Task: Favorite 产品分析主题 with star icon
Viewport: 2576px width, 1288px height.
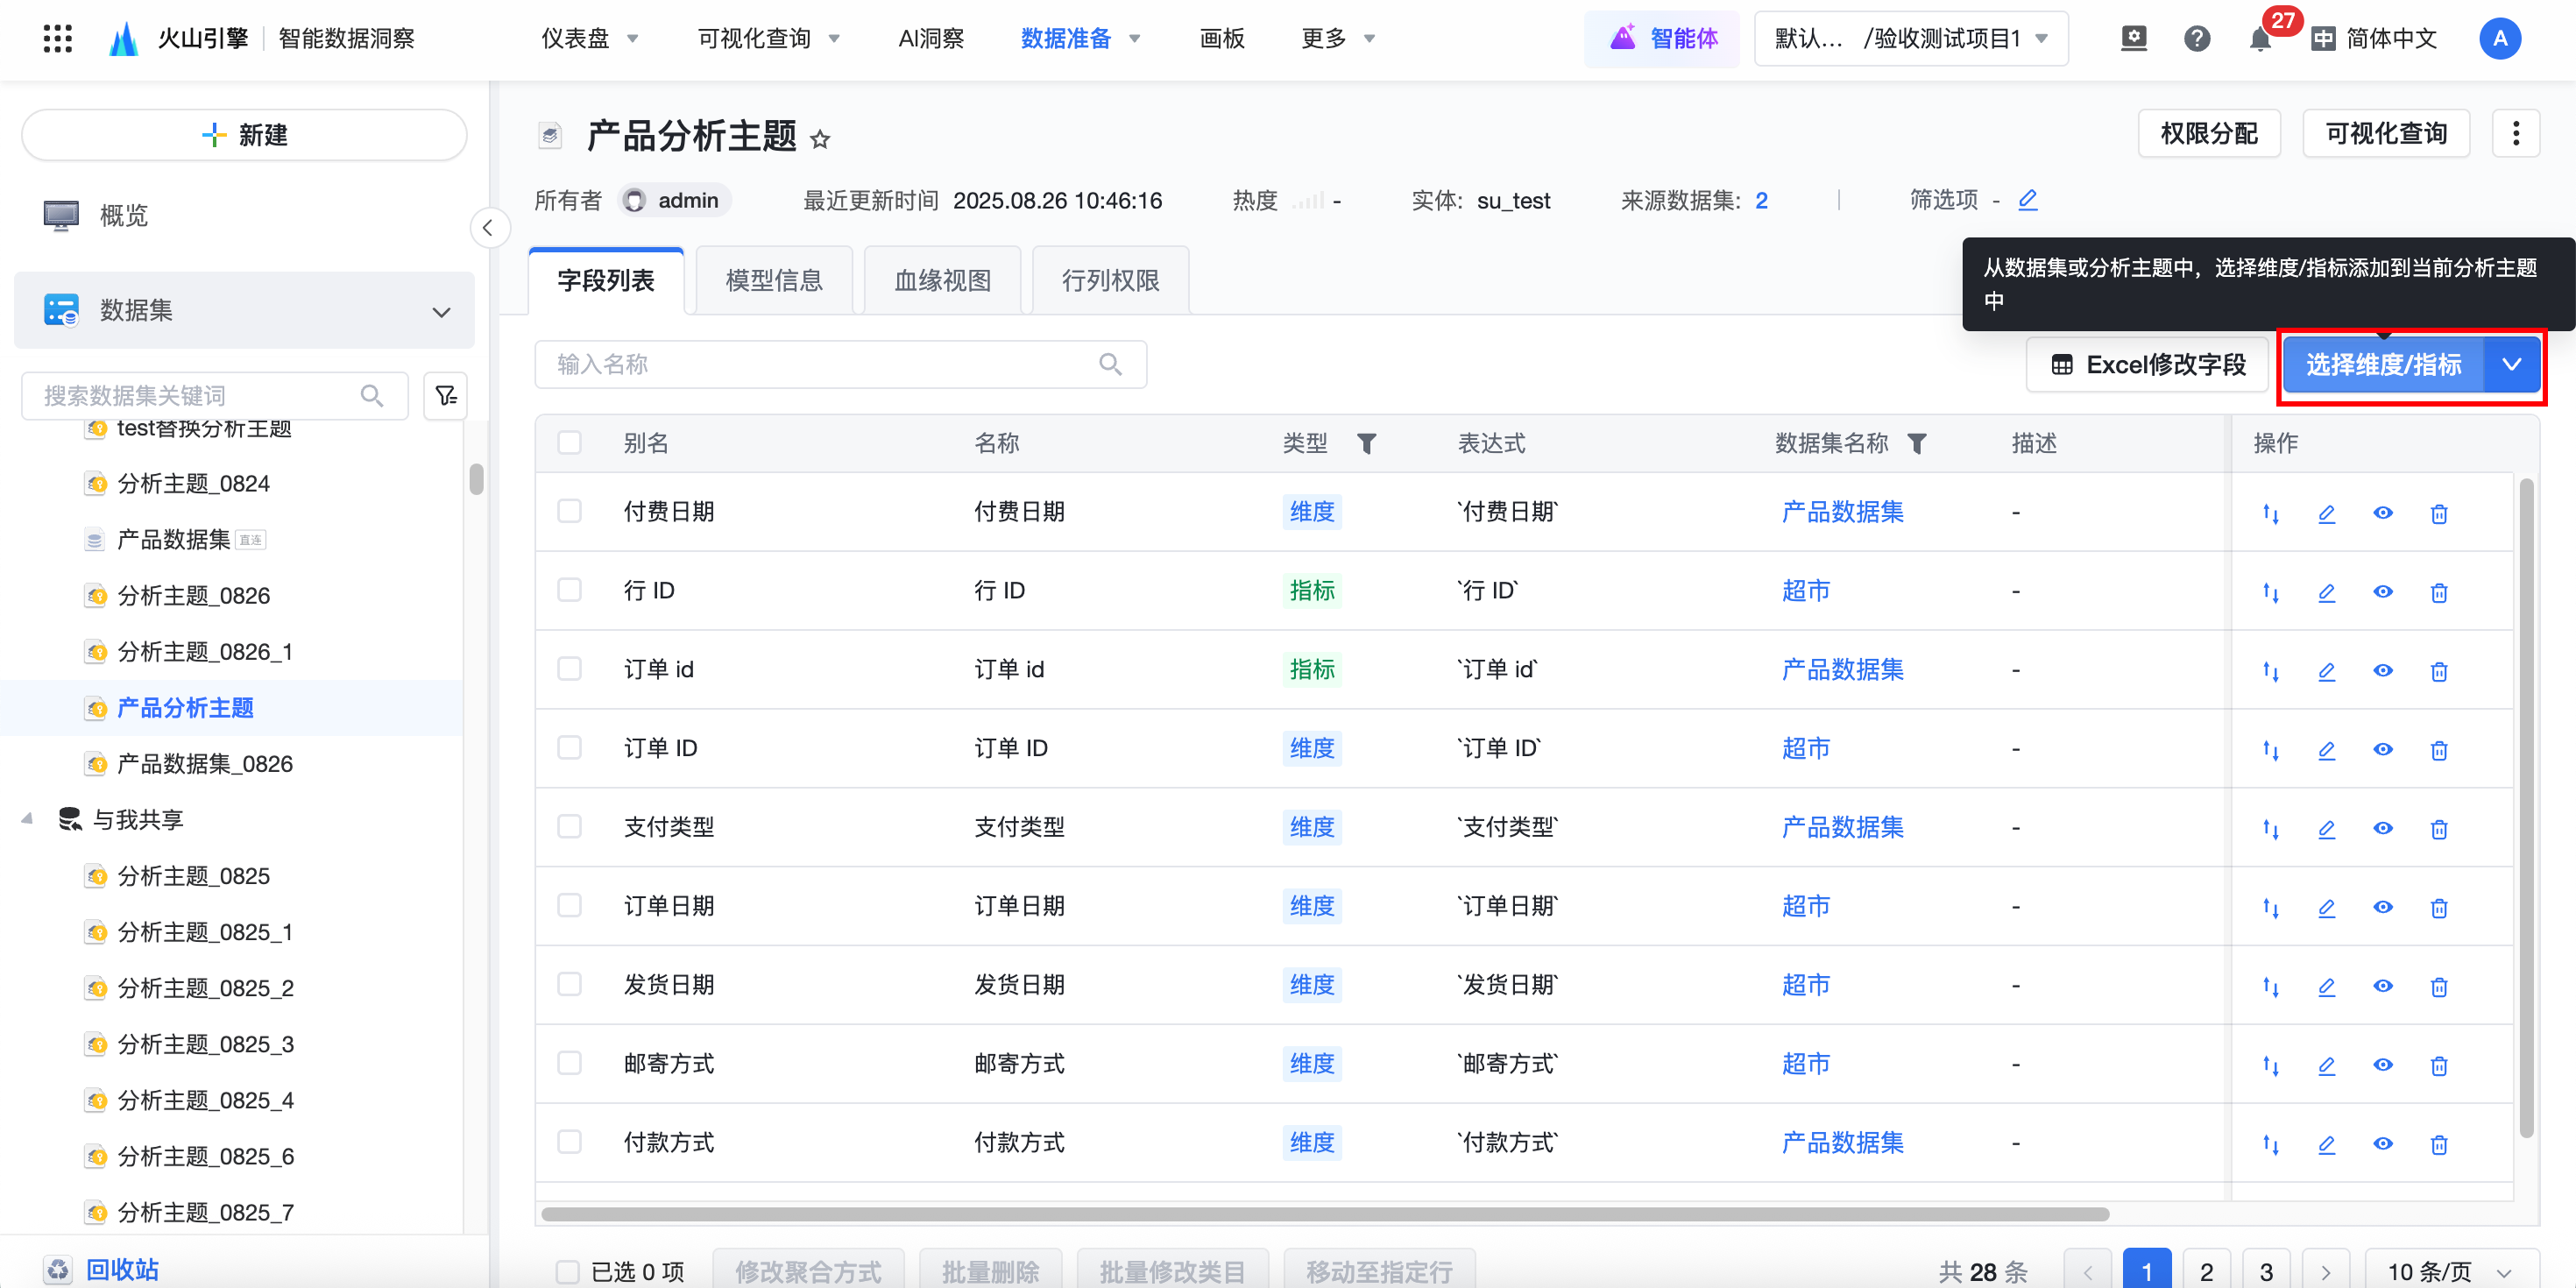Action: 820,139
